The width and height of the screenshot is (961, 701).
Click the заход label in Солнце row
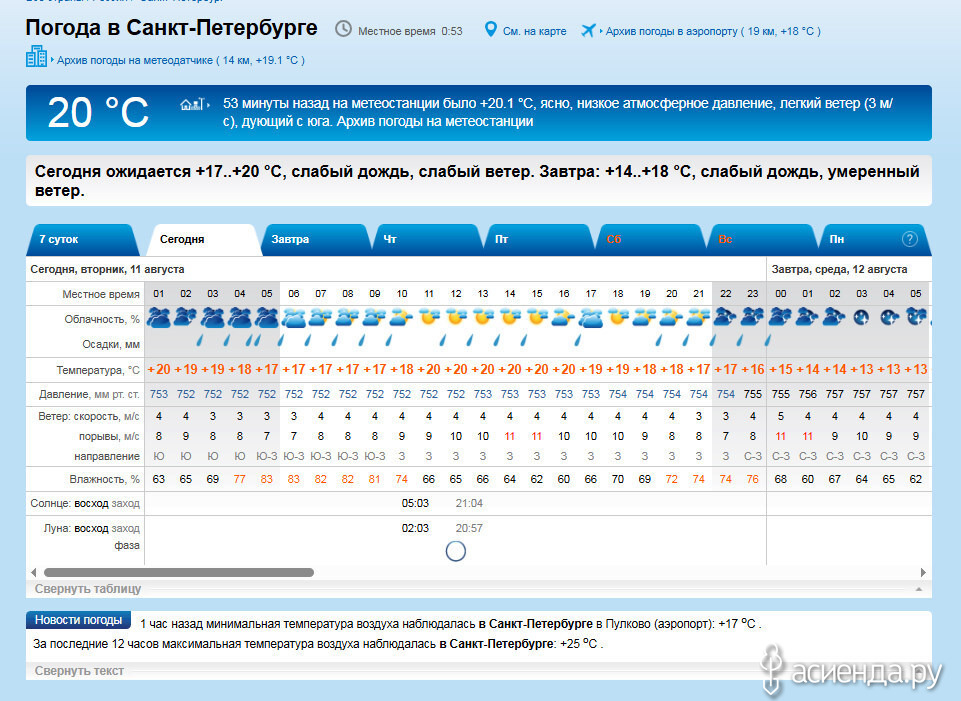tap(126, 503)
